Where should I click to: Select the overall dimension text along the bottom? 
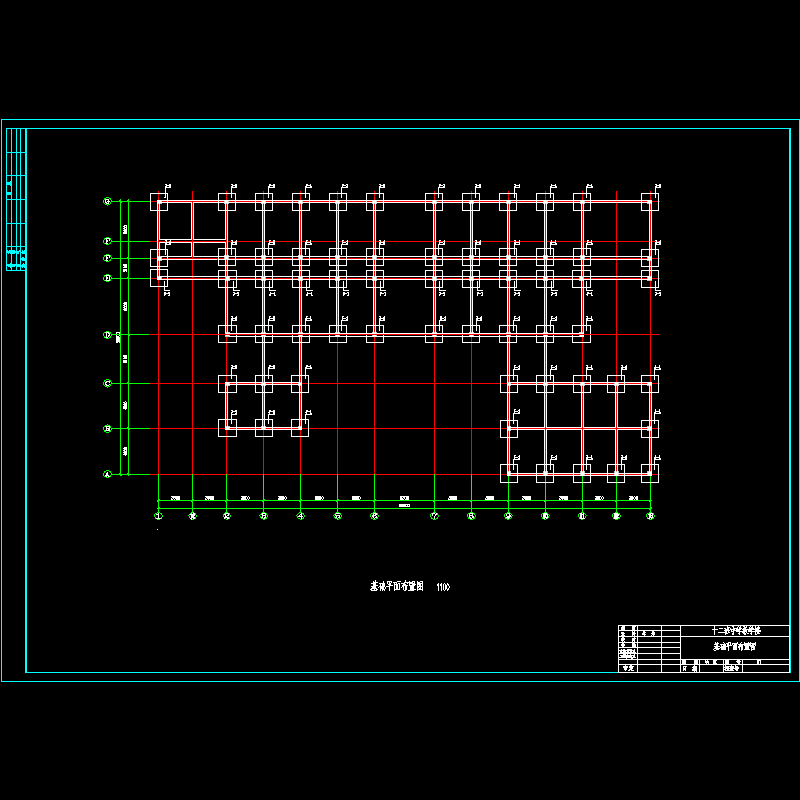pos(404,507)
